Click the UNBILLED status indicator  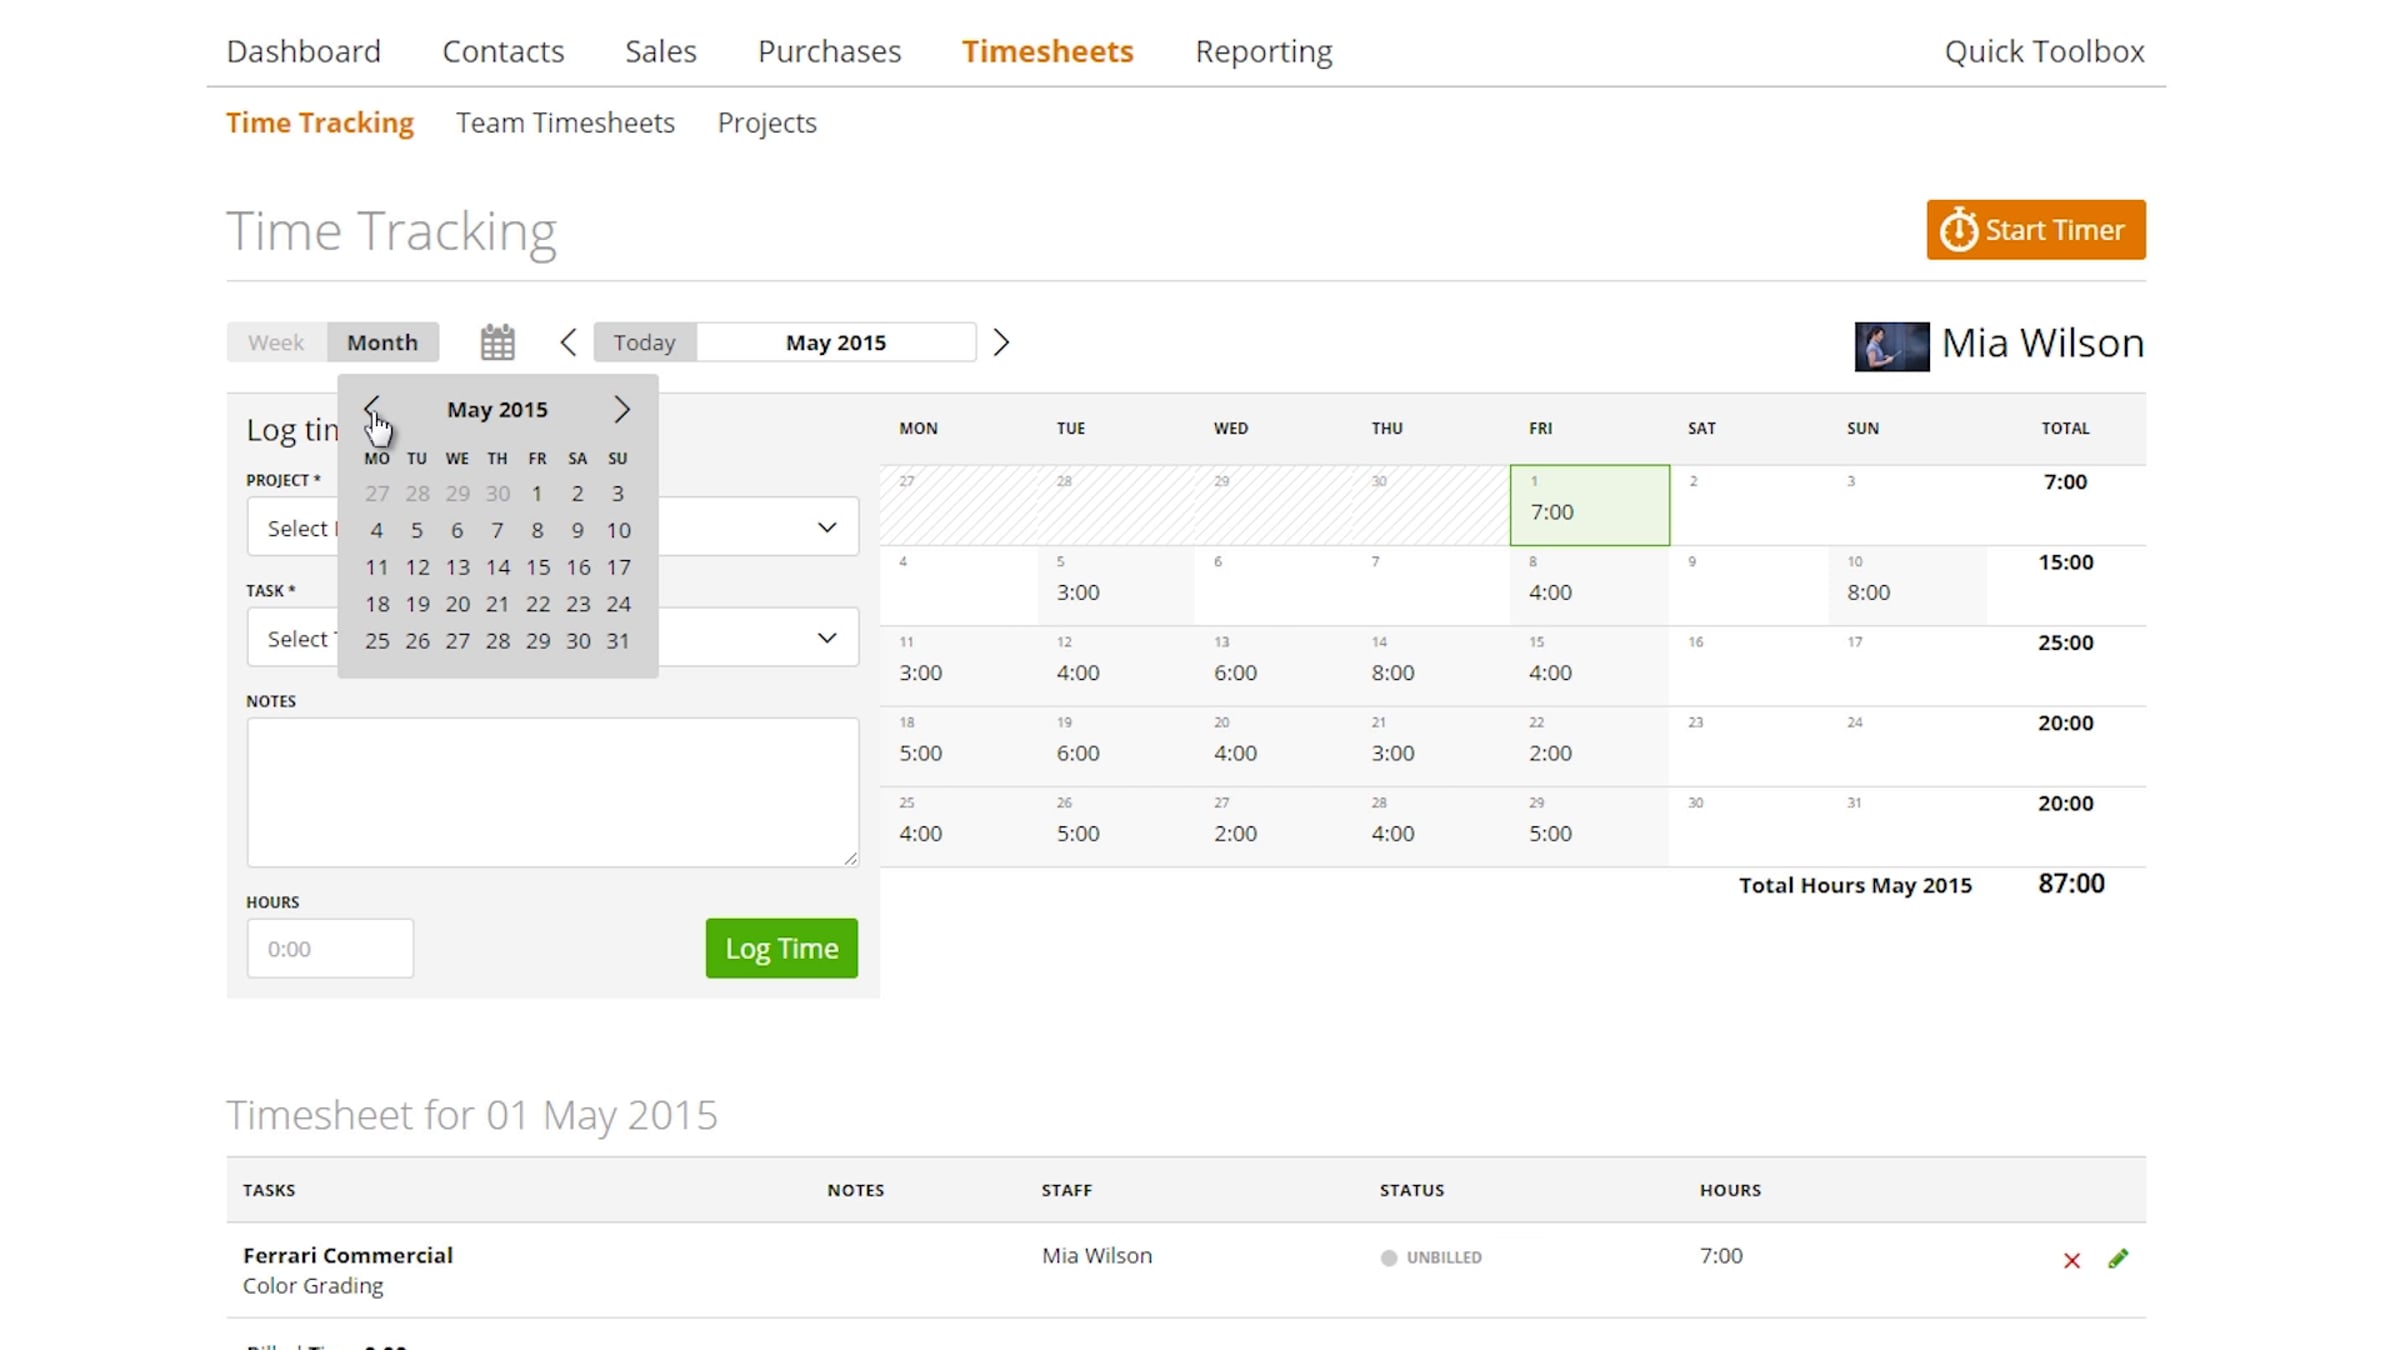point(1431,1257)
